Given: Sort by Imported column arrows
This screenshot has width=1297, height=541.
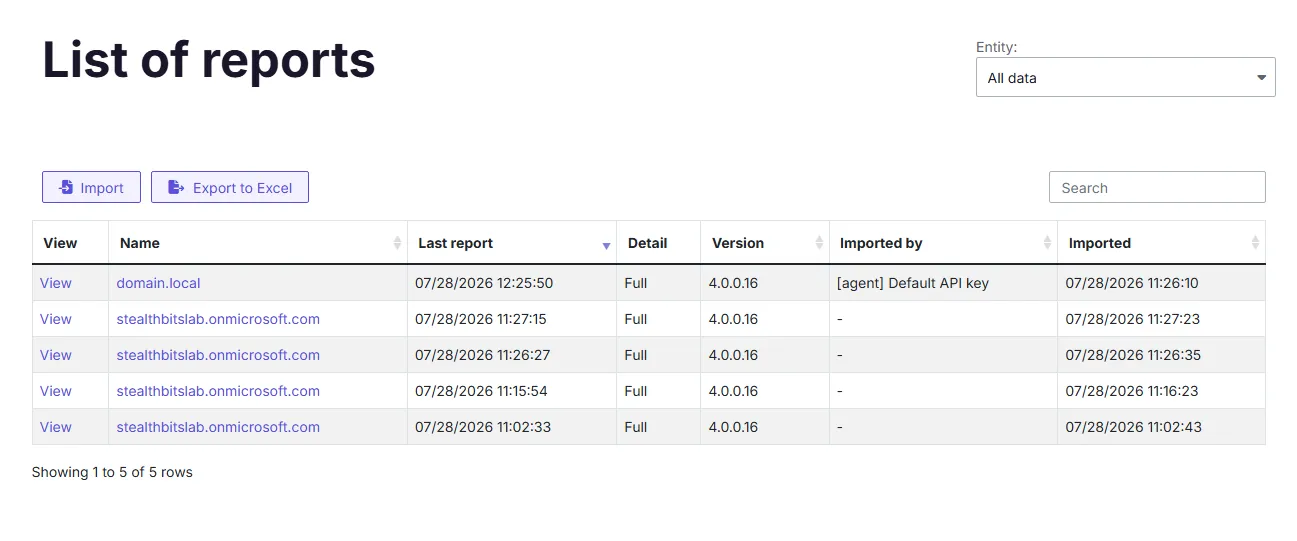Looking at the screenshot, I should [1255, 243].
